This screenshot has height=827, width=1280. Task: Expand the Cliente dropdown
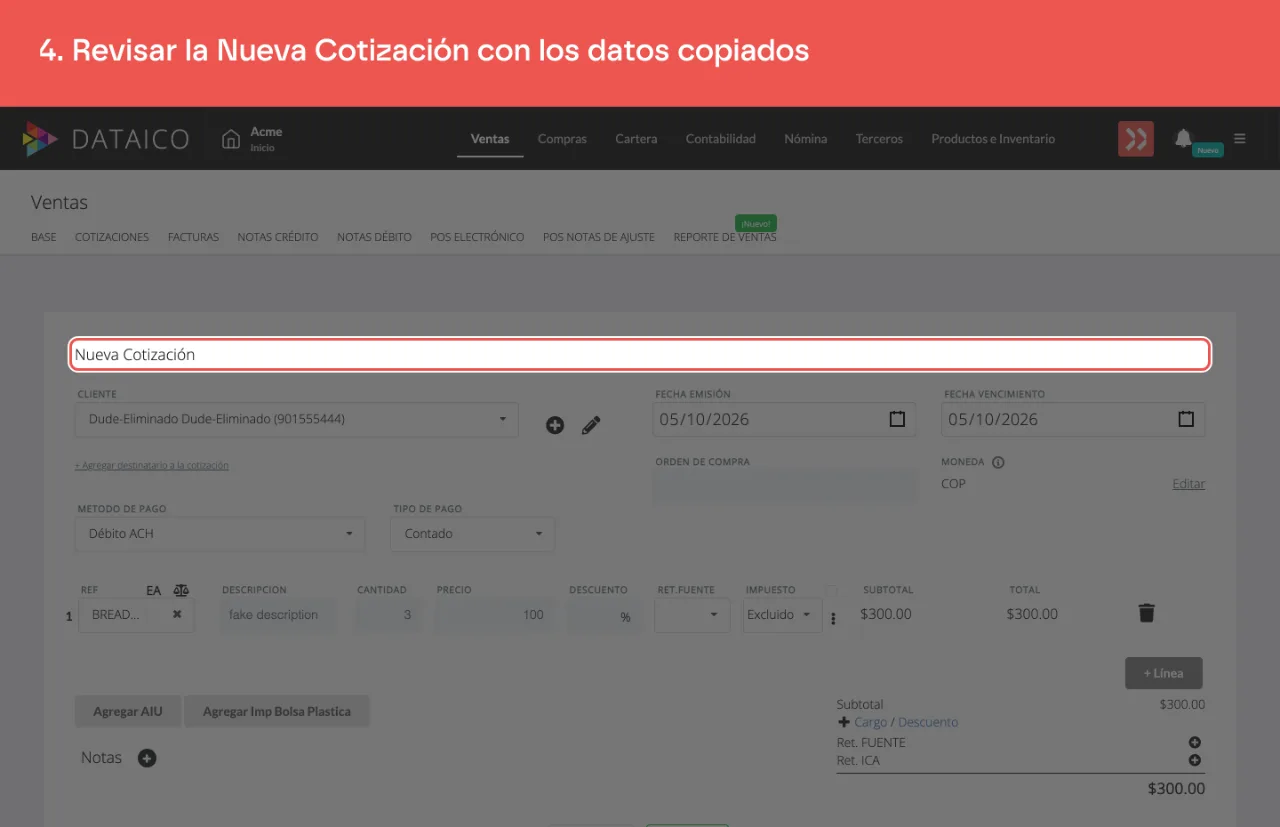pyautogui.click(x=296, y=419)
